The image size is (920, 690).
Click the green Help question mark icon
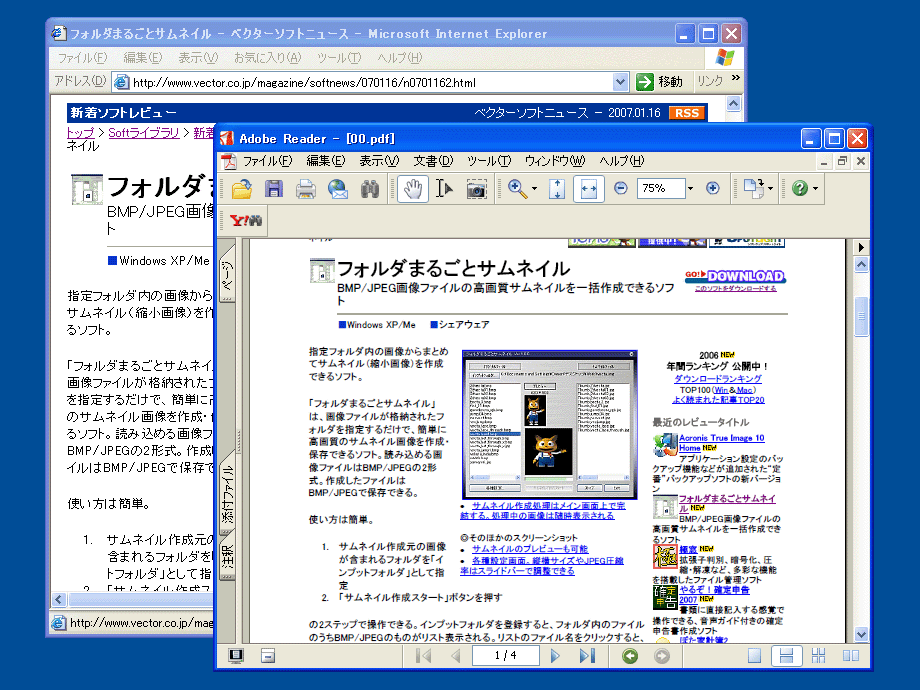pyautogui.click(x=800, y=188)
